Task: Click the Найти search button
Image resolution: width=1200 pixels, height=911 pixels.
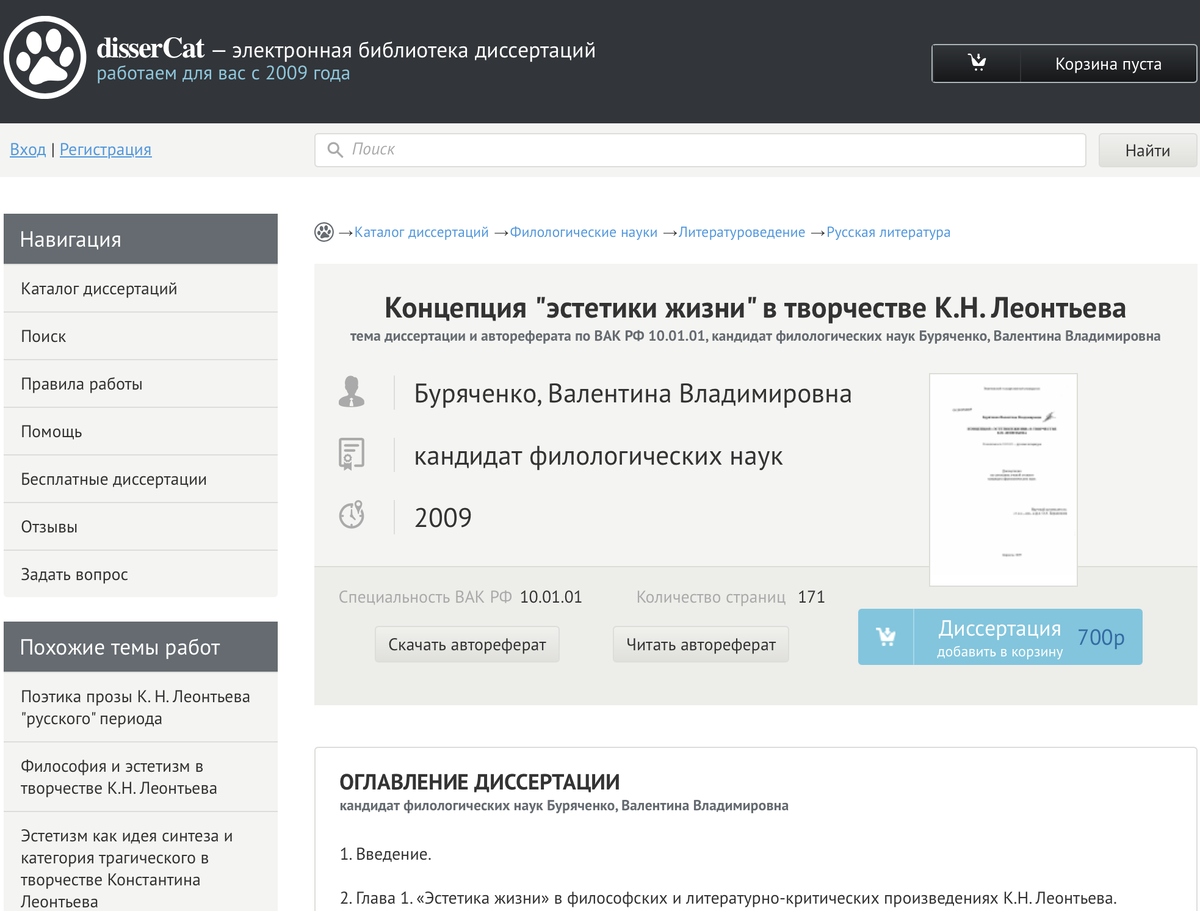Action: [x=1147, y=151]
